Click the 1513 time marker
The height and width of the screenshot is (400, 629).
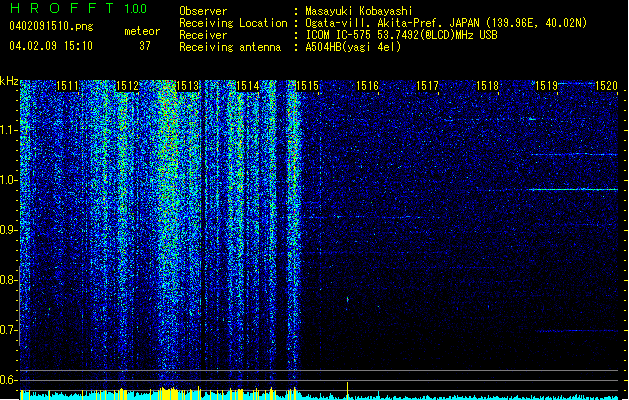tap(187, 86)
